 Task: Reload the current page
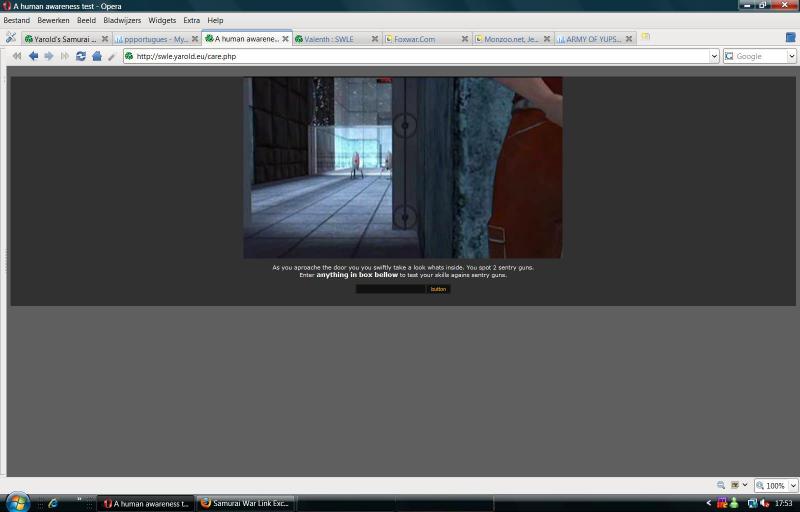tap(81, 56)
